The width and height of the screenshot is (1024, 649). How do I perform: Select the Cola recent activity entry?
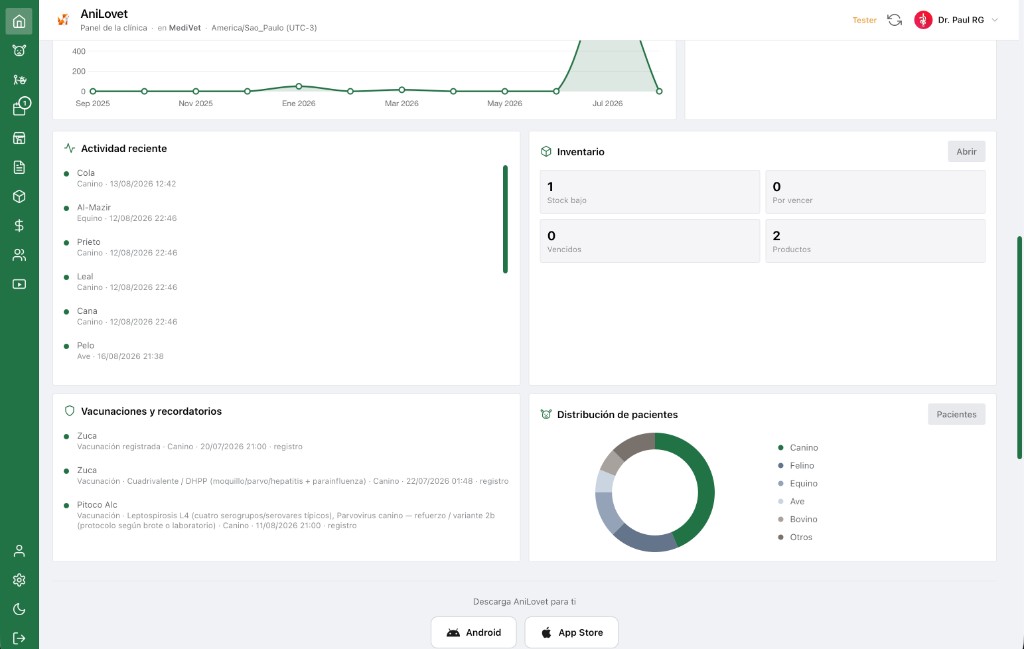coord(281,178)
